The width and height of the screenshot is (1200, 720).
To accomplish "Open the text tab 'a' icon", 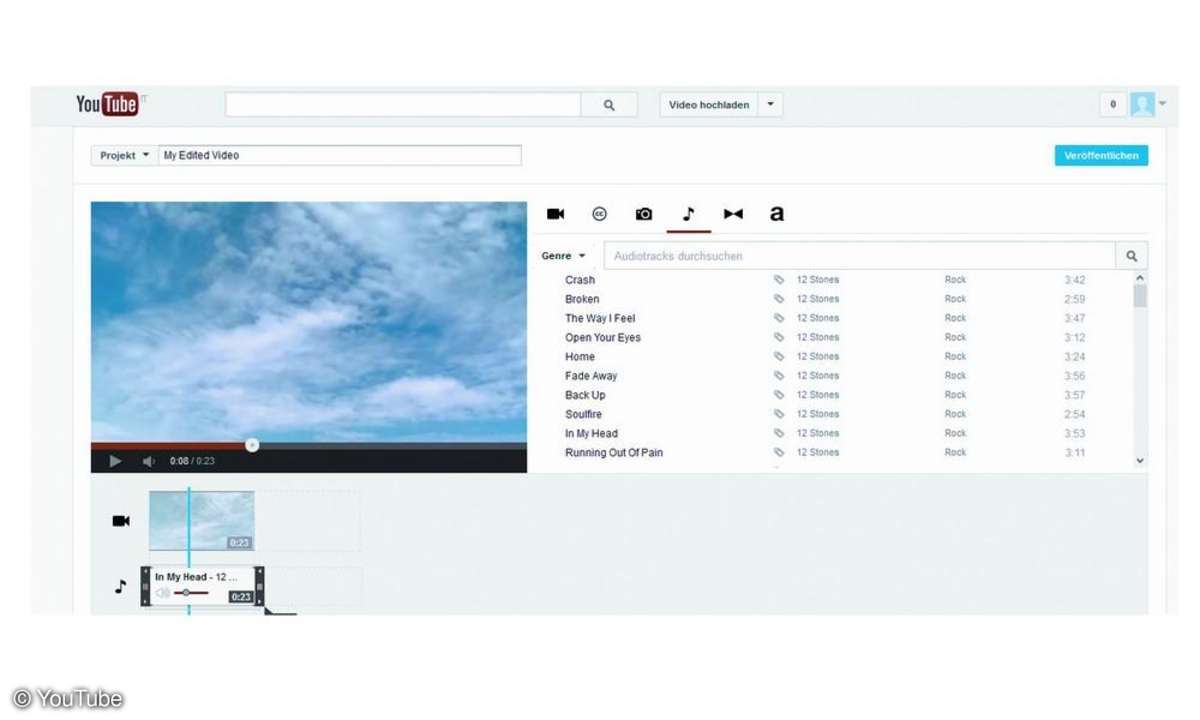I will (777, 214).
